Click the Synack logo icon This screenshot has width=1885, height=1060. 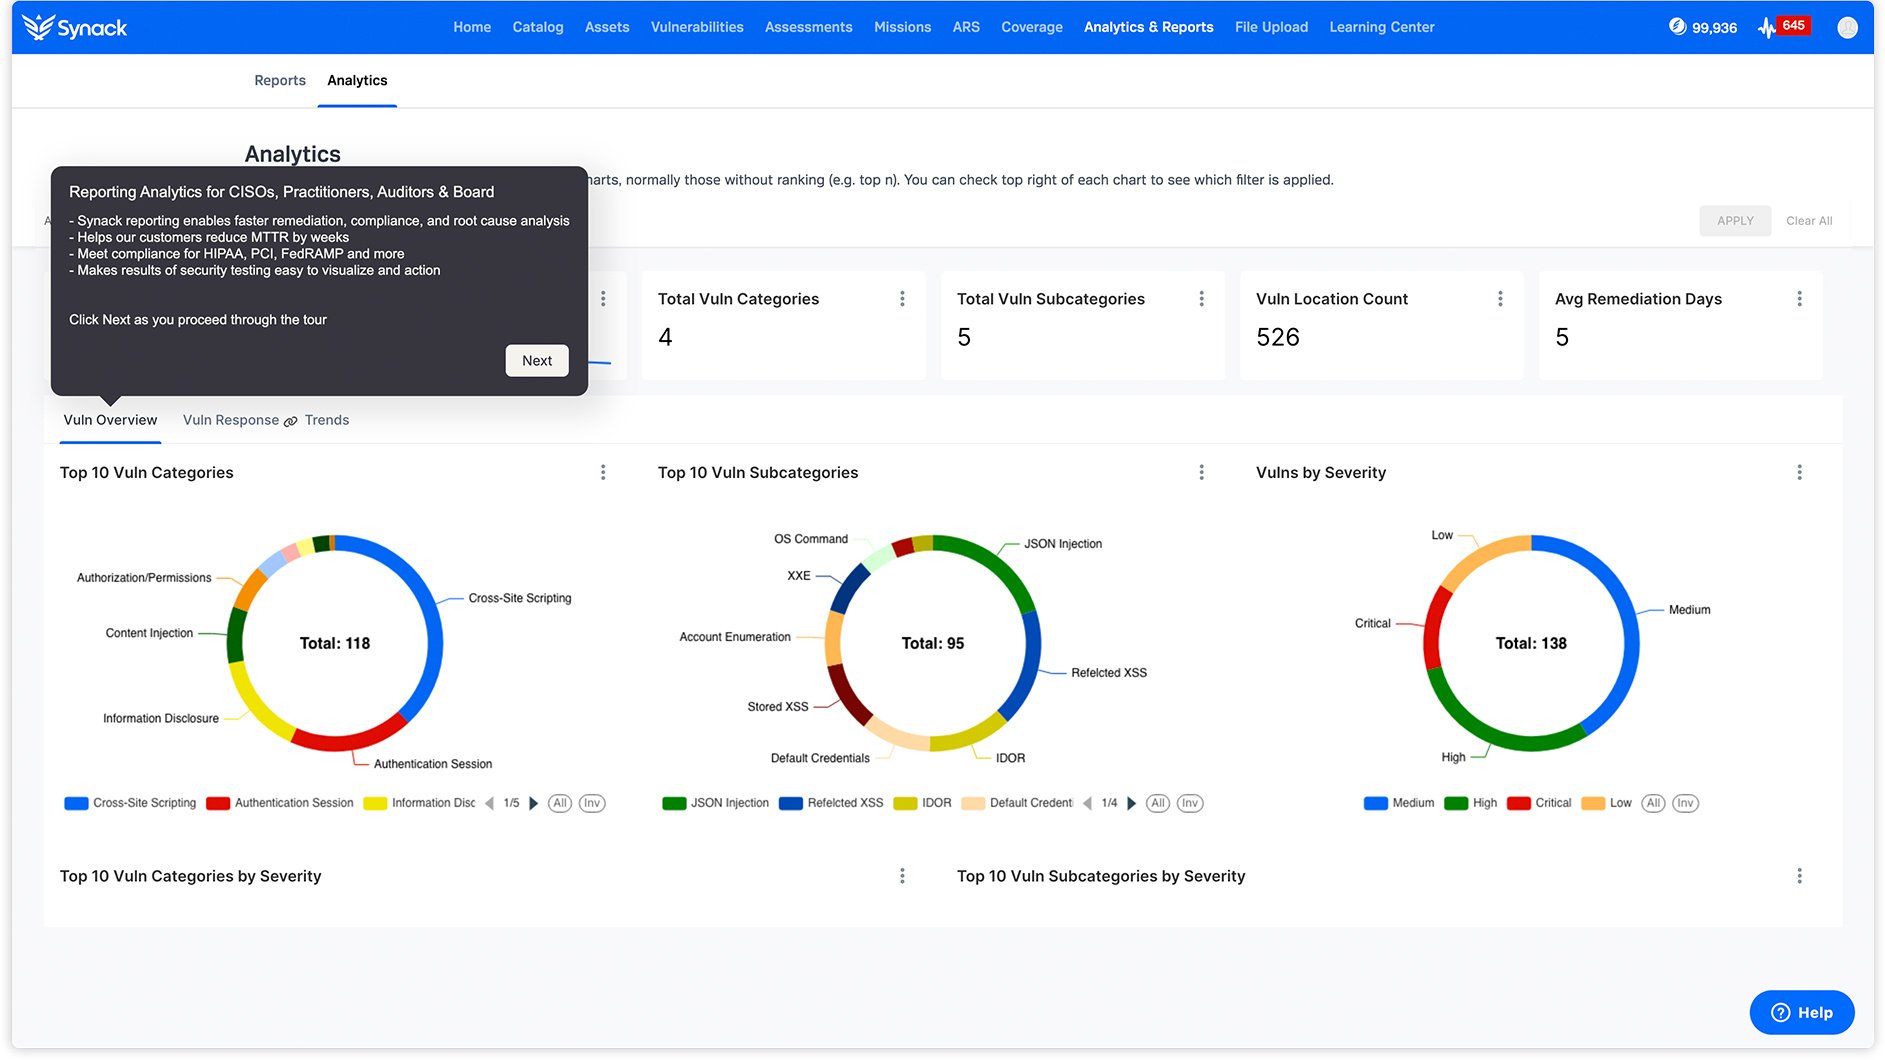click(38, 27)
